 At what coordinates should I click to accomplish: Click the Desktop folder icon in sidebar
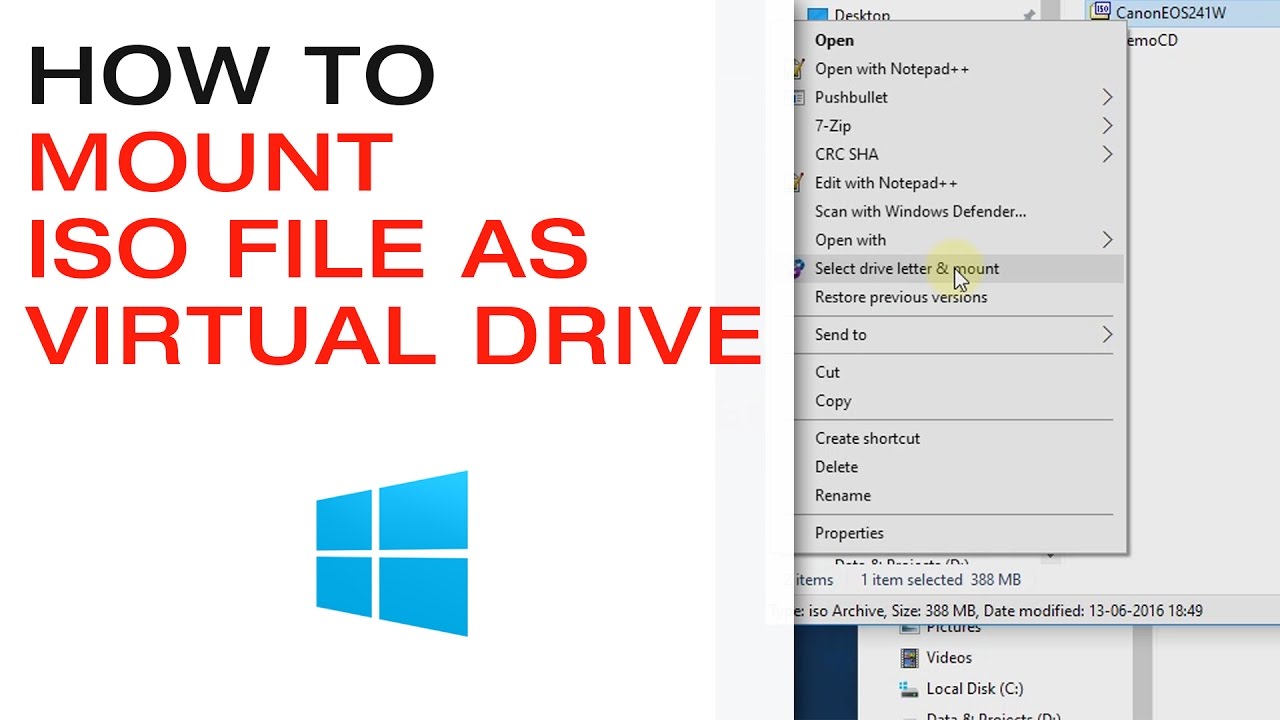pos(817,15)
